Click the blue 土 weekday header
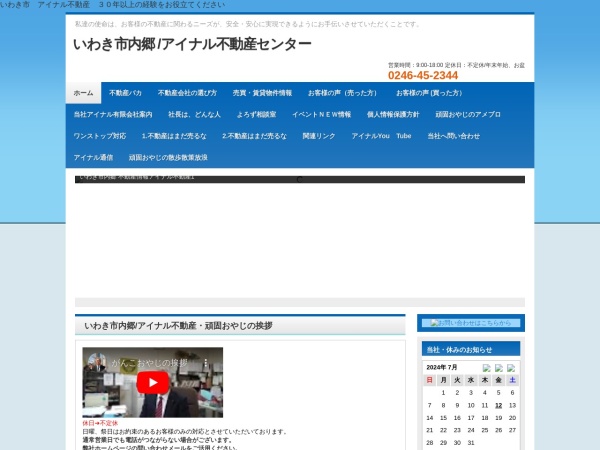Viewport: 600px width, 450px height. click(x=512, y=380)
